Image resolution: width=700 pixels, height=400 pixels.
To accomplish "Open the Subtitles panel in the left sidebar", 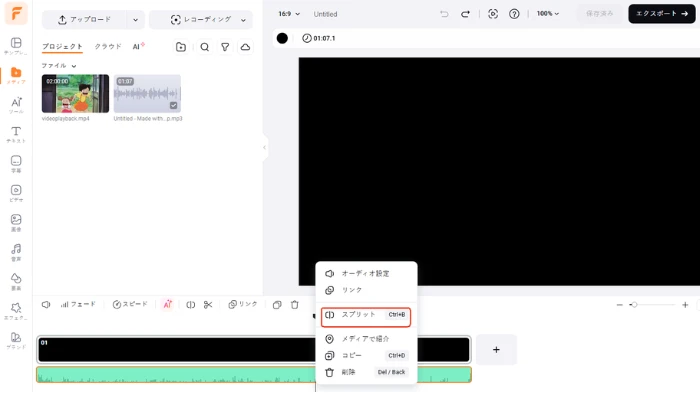I will pyautogui.click(x=16, y=164).
